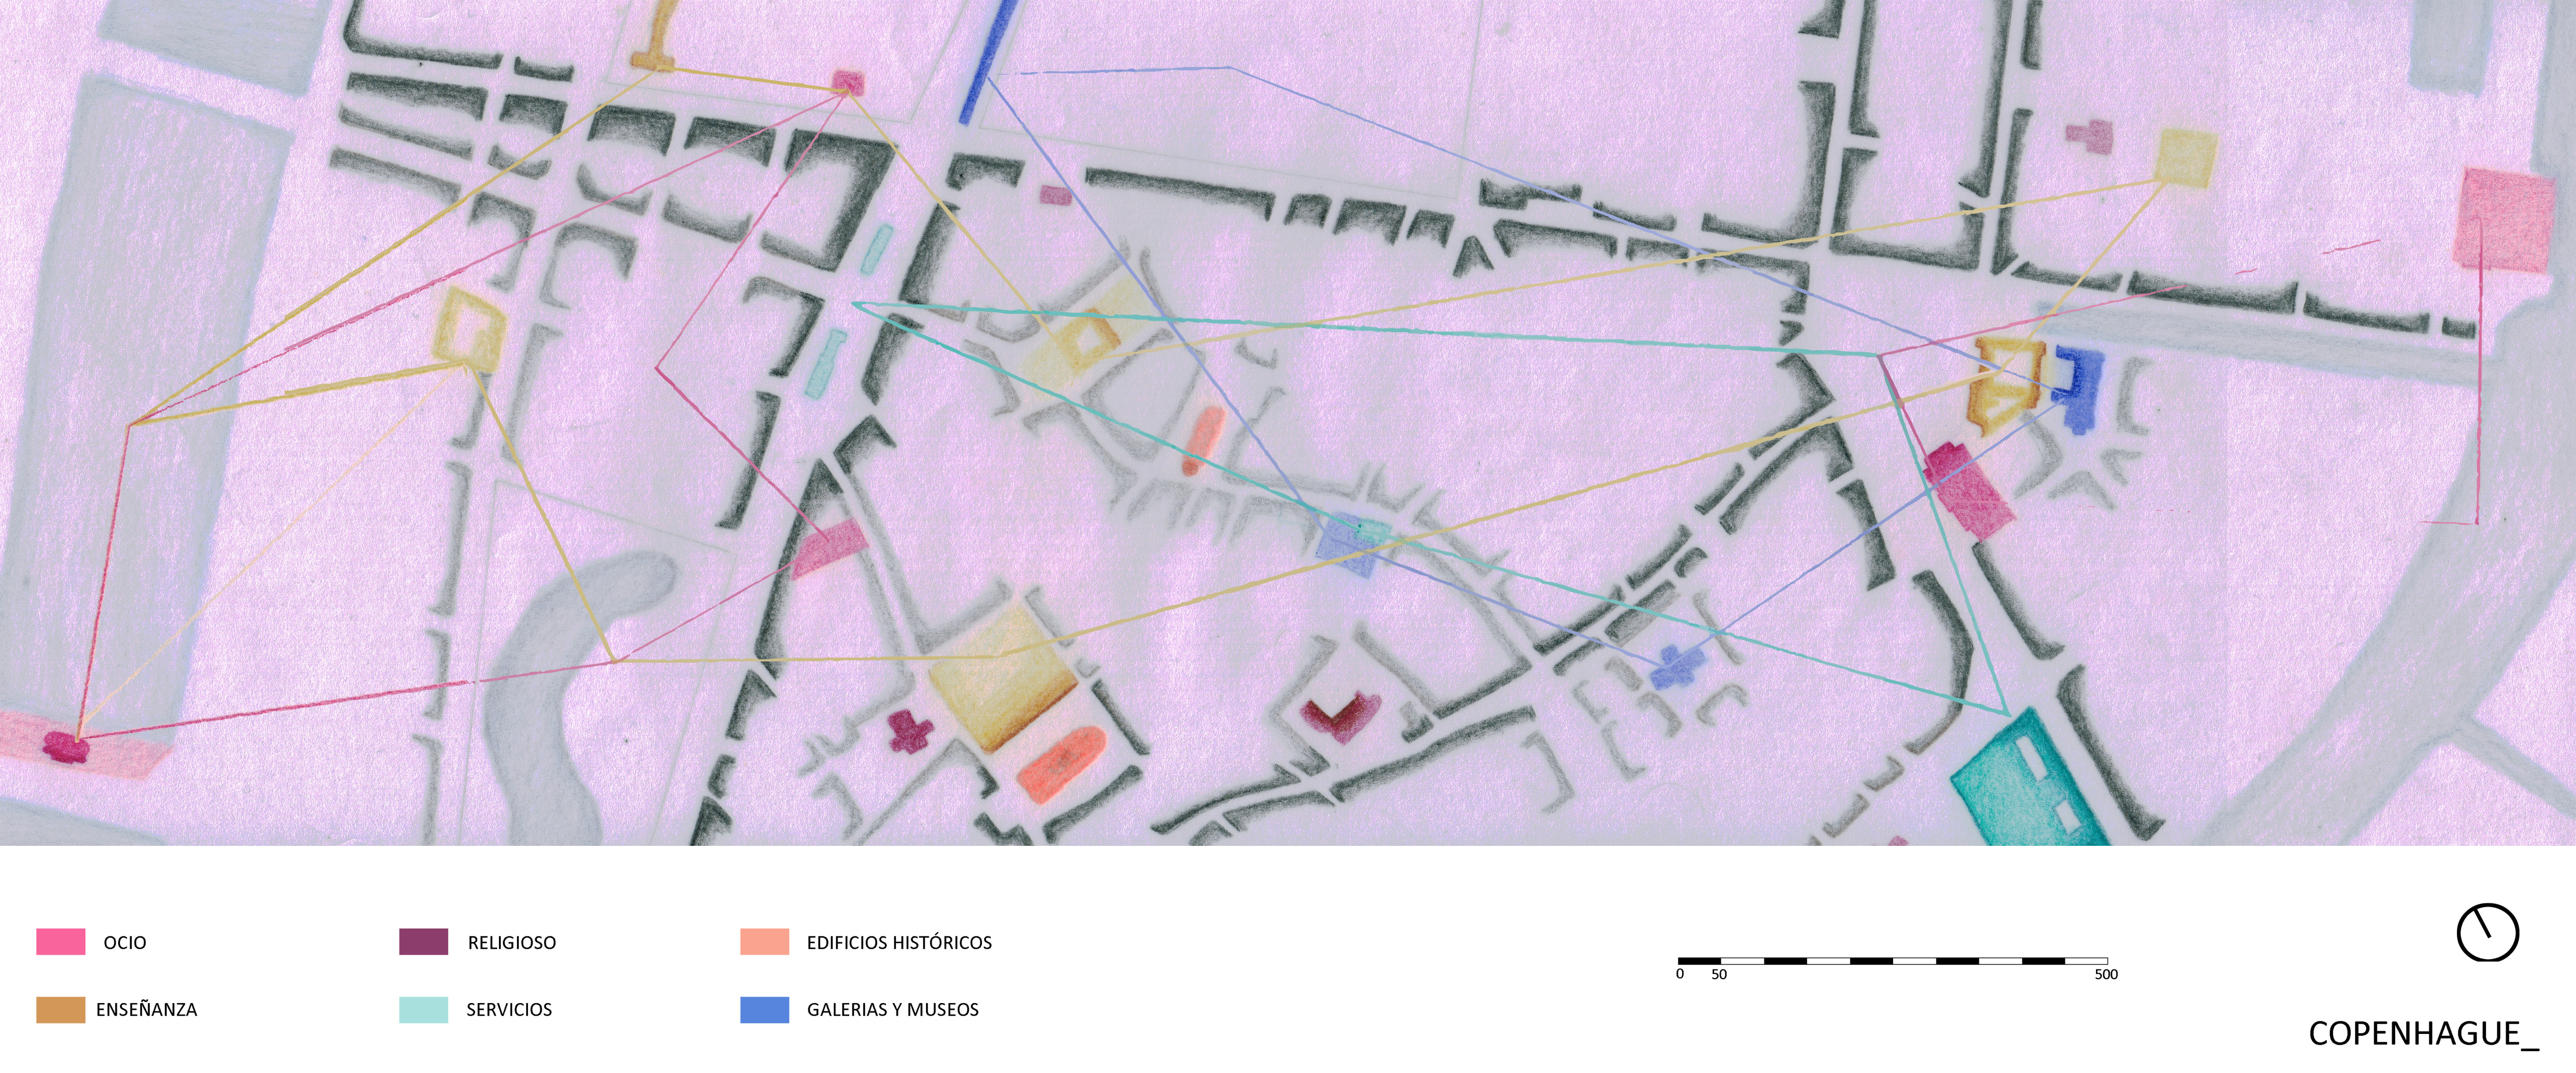Click the salmon rounded historic building at bottom

pos(1063,764)
